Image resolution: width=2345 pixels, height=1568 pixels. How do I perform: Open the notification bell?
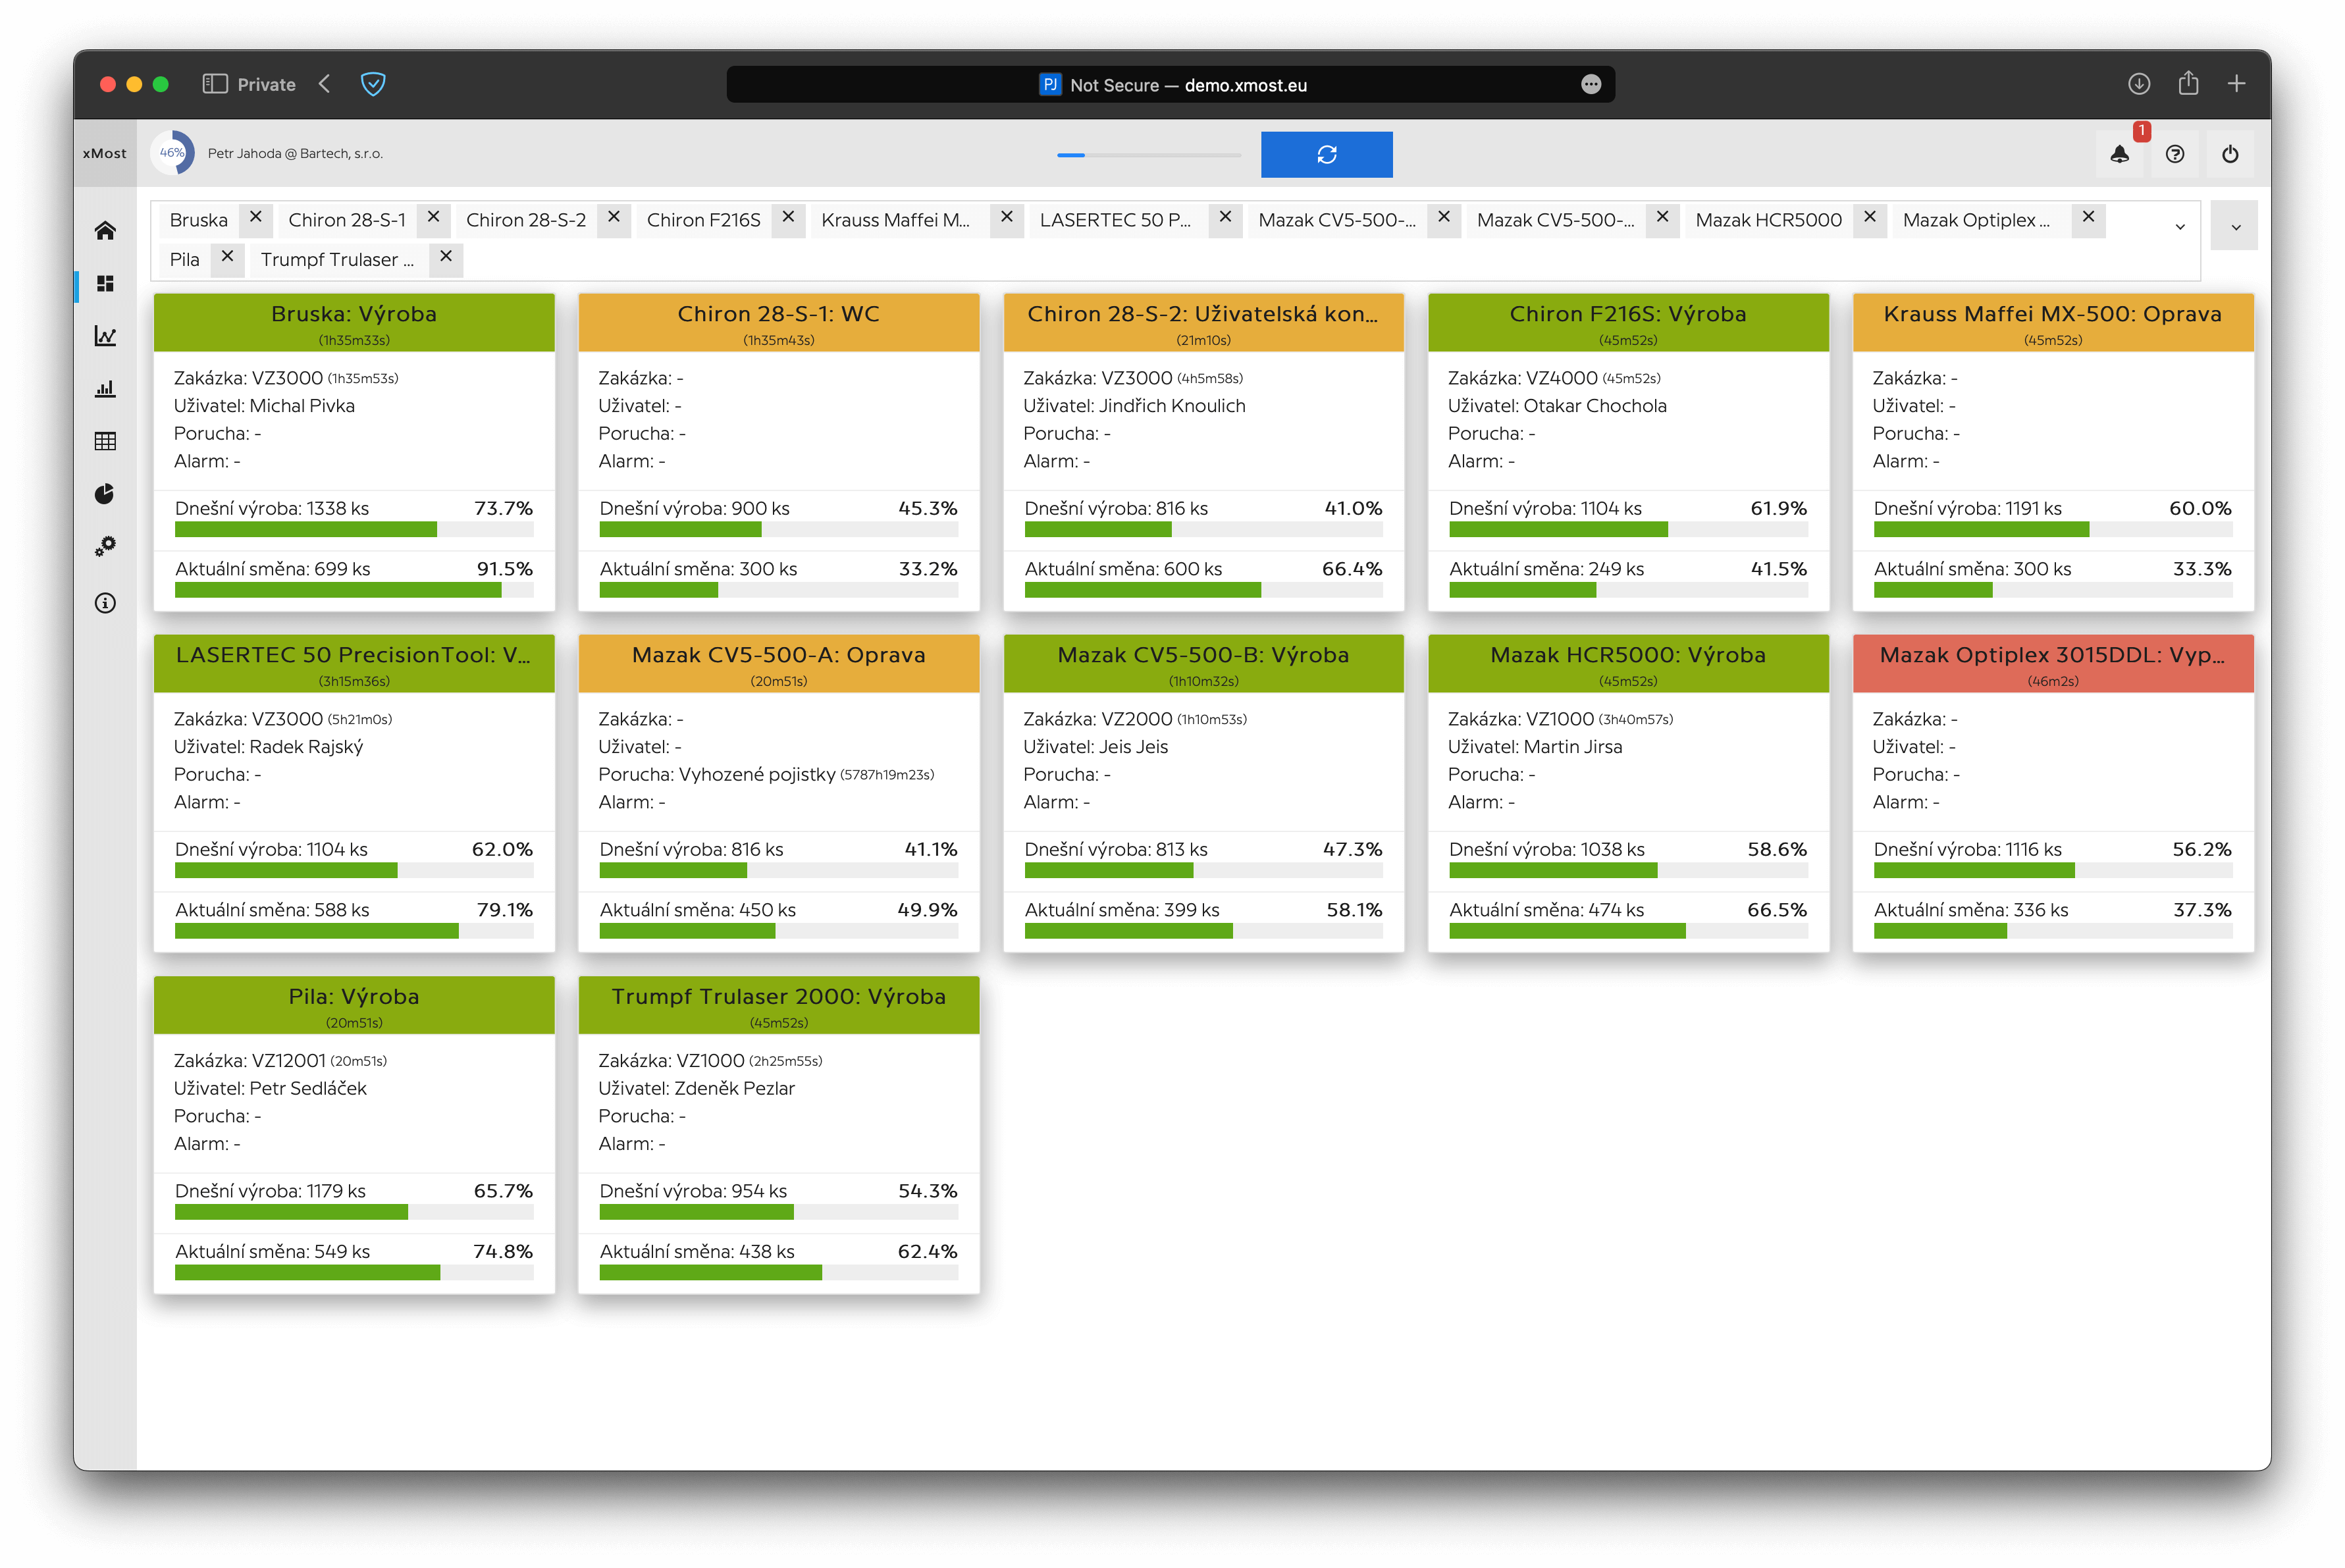tap(2119, 154)
